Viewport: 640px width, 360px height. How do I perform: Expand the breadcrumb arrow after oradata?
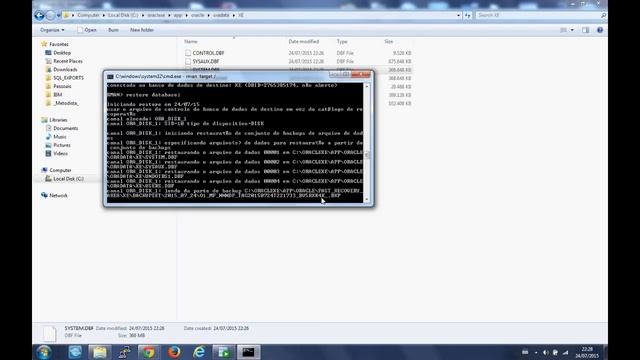(234, 15)
